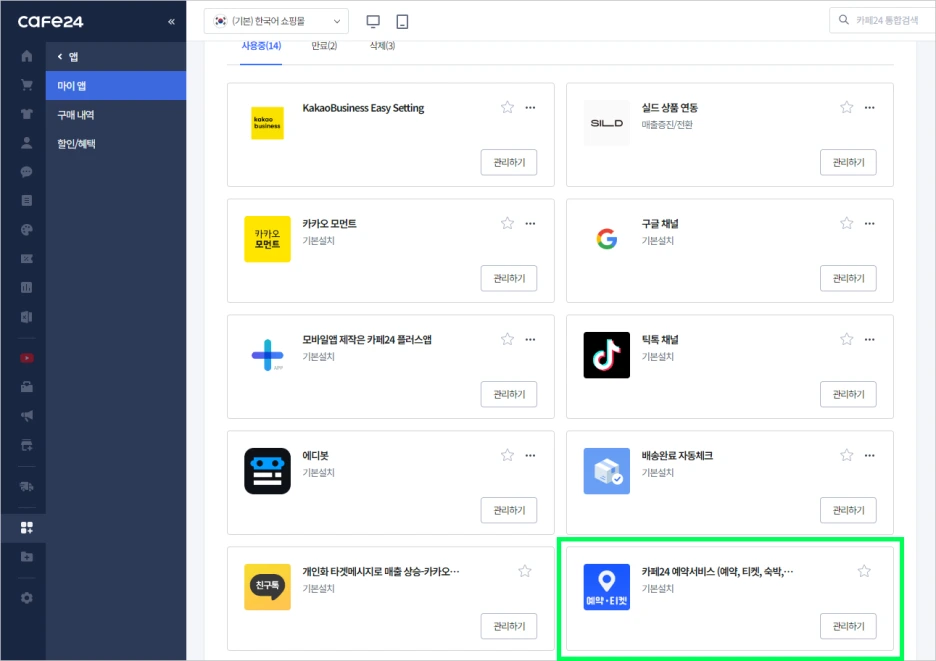The height and width of the screenshot is (661, 936).
Task: Click the SILD app logo
Action: point(606,123)
